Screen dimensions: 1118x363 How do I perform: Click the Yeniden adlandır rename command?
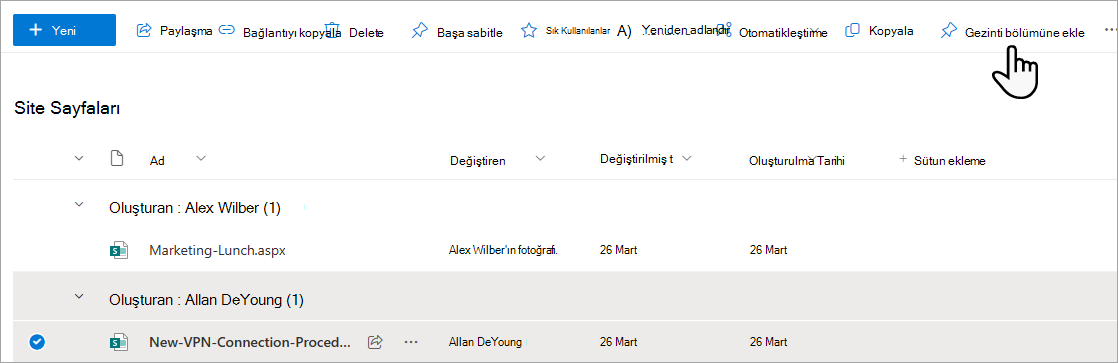[x=674, y=31]
